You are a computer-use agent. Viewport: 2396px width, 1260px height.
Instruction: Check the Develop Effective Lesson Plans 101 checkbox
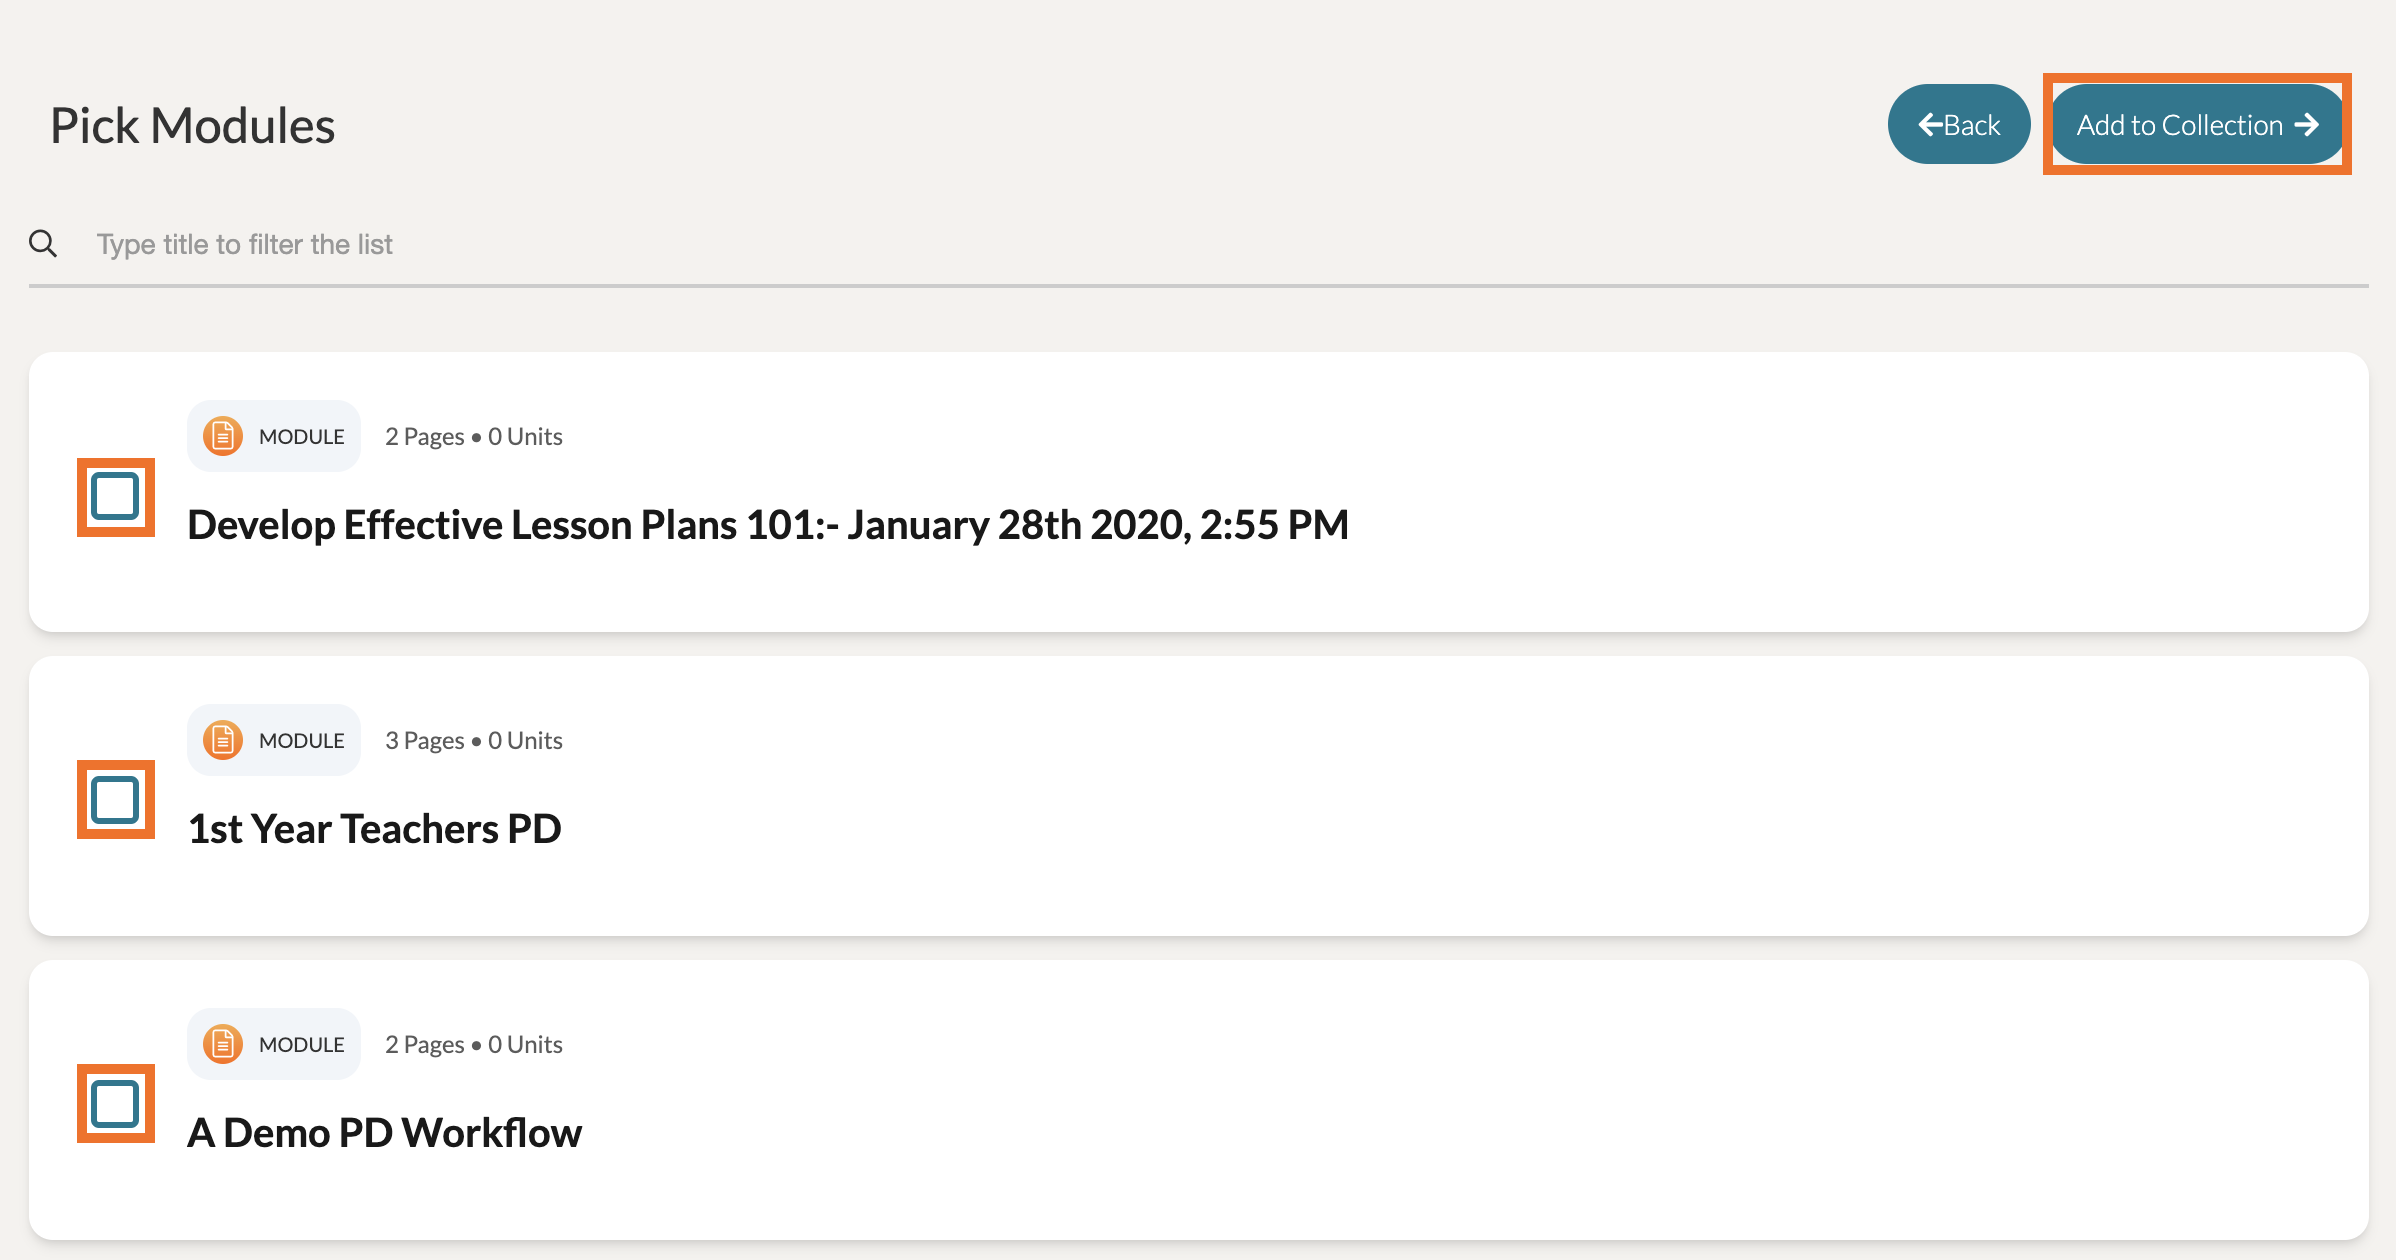[x=115, y=497]
